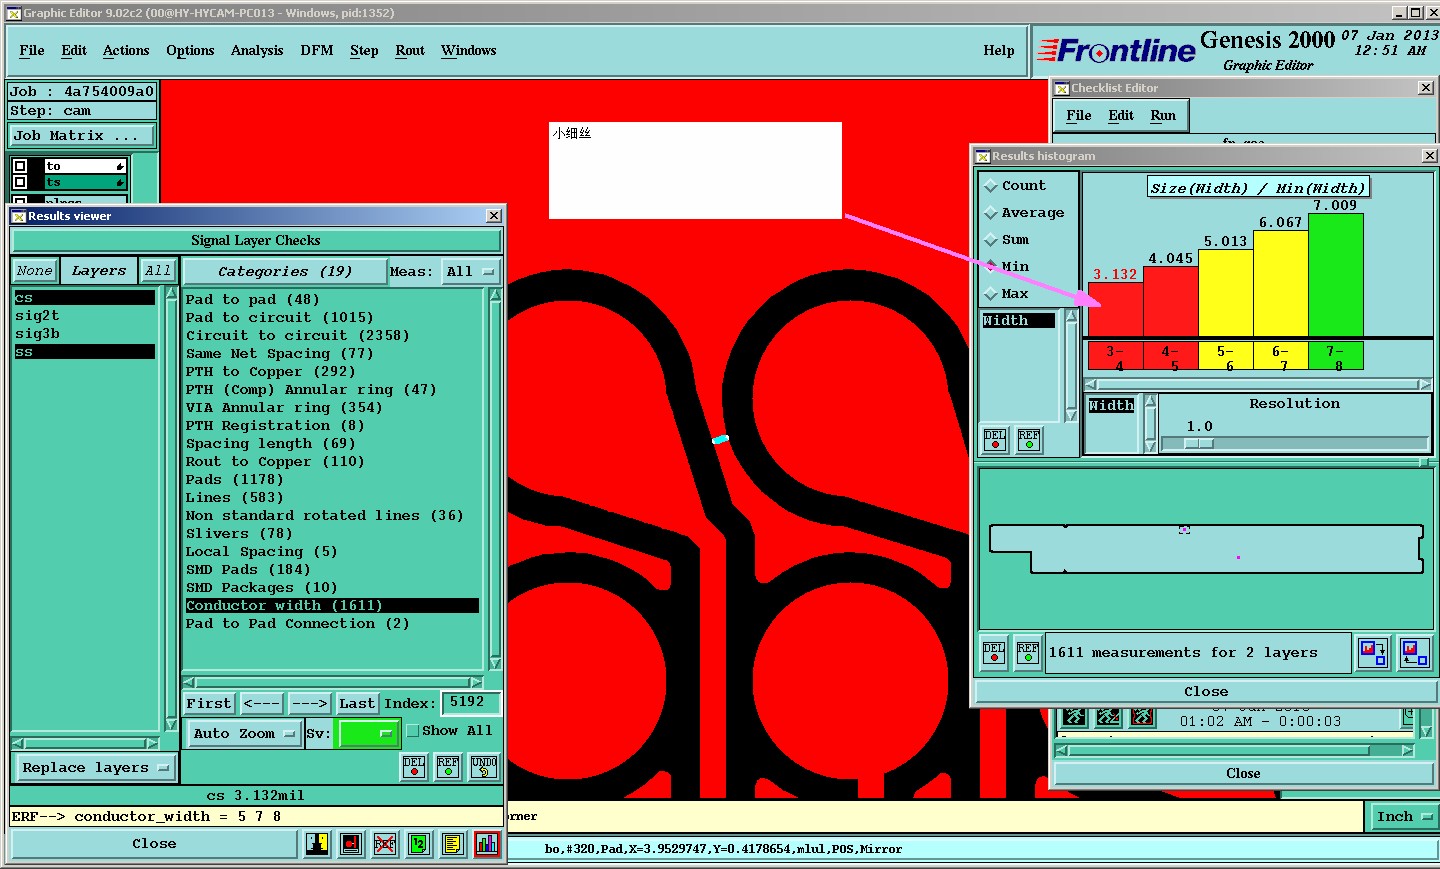The height and width of the screenshot is (869, 1440).
Task: Open the Job Matrix ... selector
Action: click(x=82, y=136)
